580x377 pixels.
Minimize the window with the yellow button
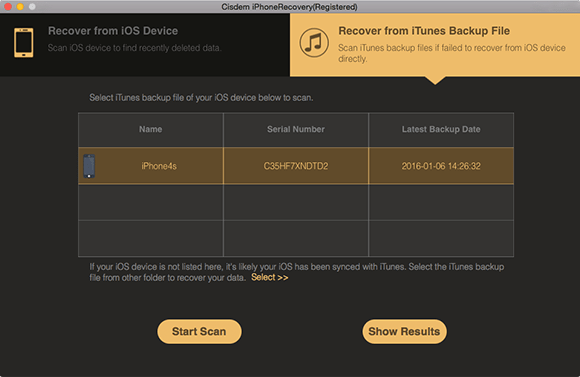click(20, 7)
